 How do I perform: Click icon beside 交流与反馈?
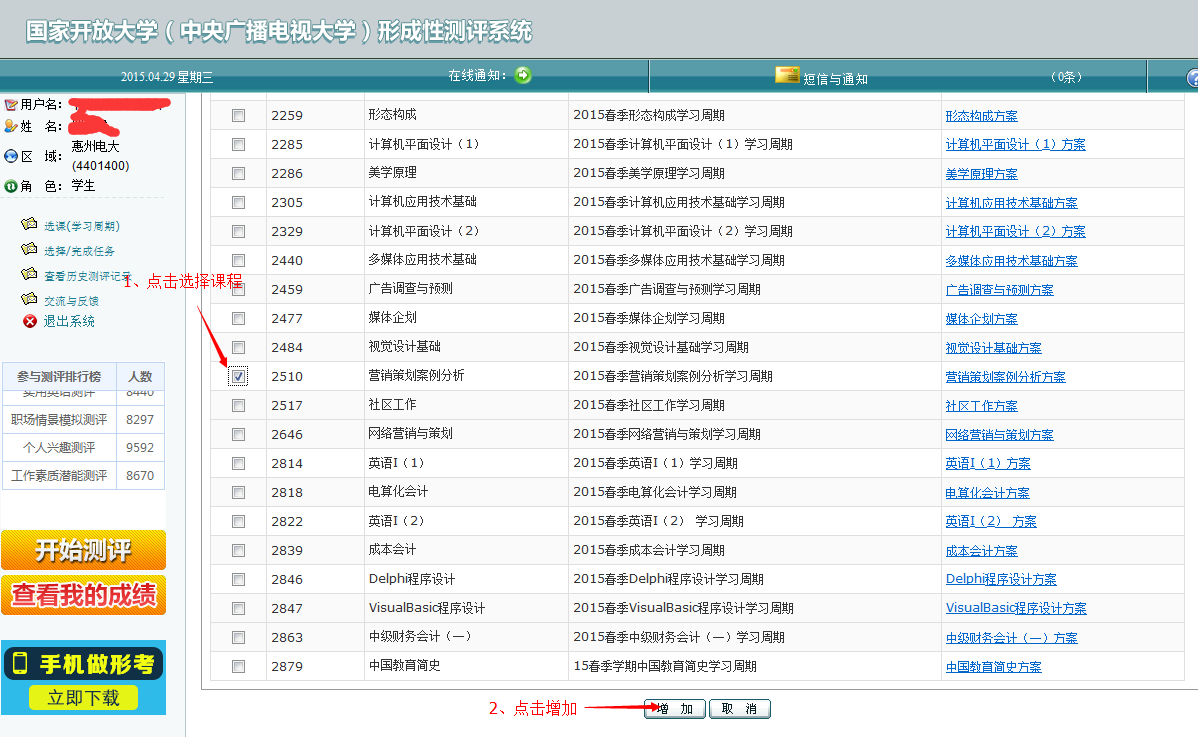pyautogui.click(x=29, y=300)
